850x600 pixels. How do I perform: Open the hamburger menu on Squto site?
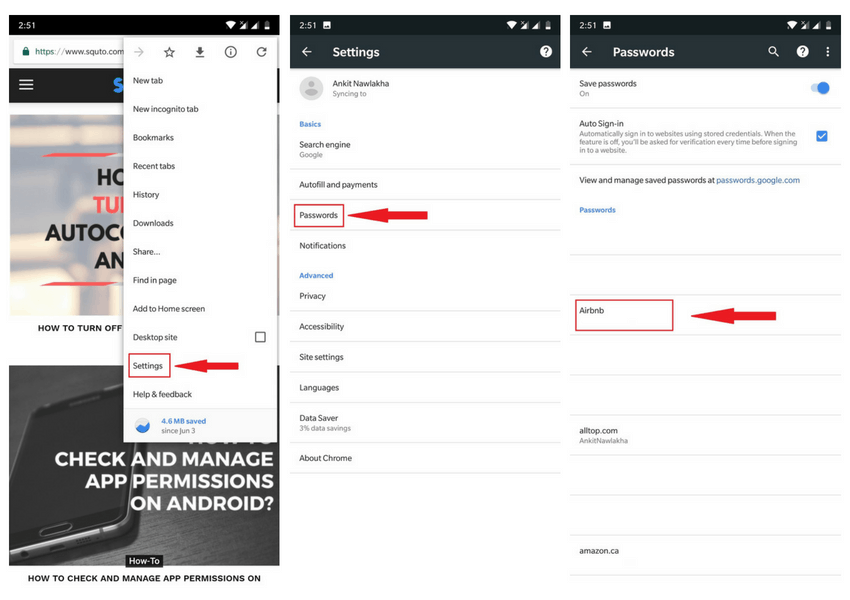pos(26,85)
